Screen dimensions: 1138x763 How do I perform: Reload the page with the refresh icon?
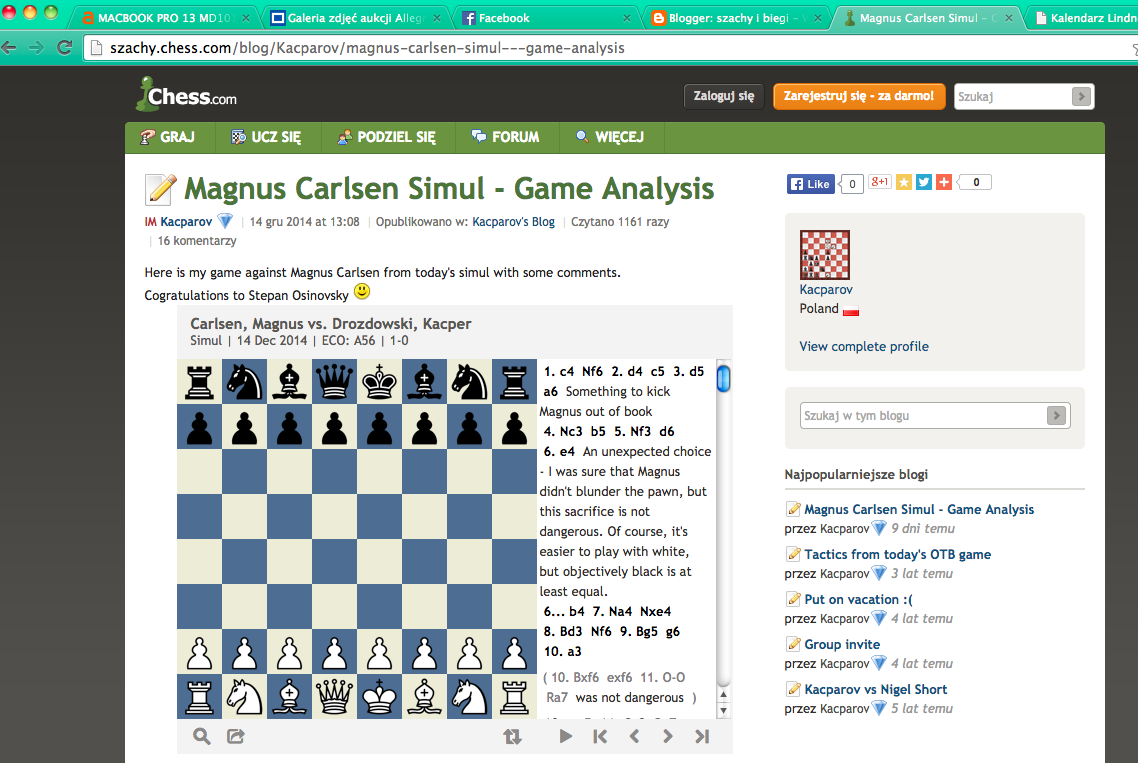click(x=65, y=48)
